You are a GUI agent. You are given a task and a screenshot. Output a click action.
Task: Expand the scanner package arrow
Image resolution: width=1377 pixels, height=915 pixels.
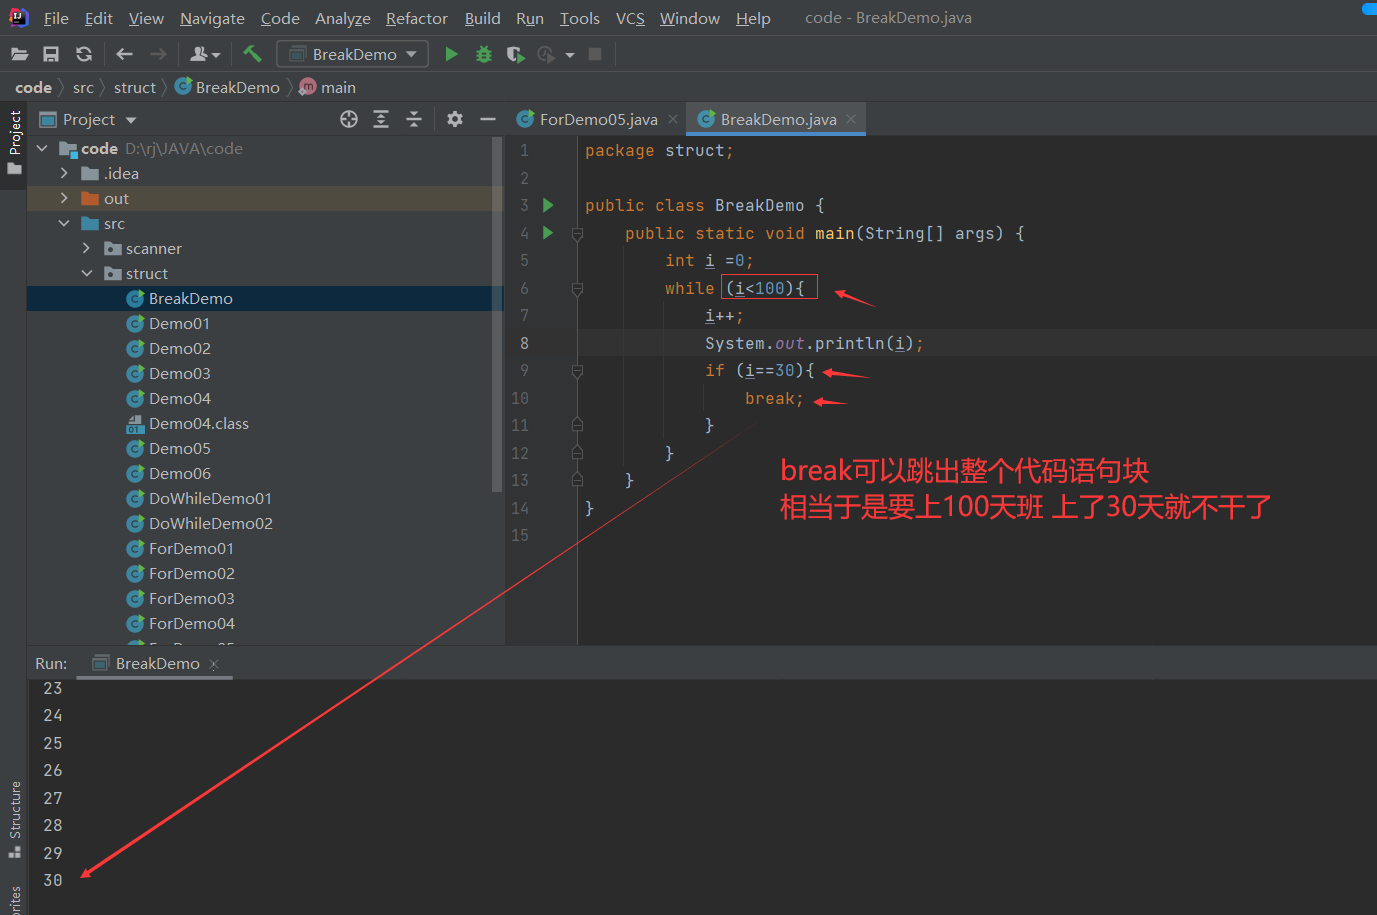pyautogui.click(x=87, y=248)
